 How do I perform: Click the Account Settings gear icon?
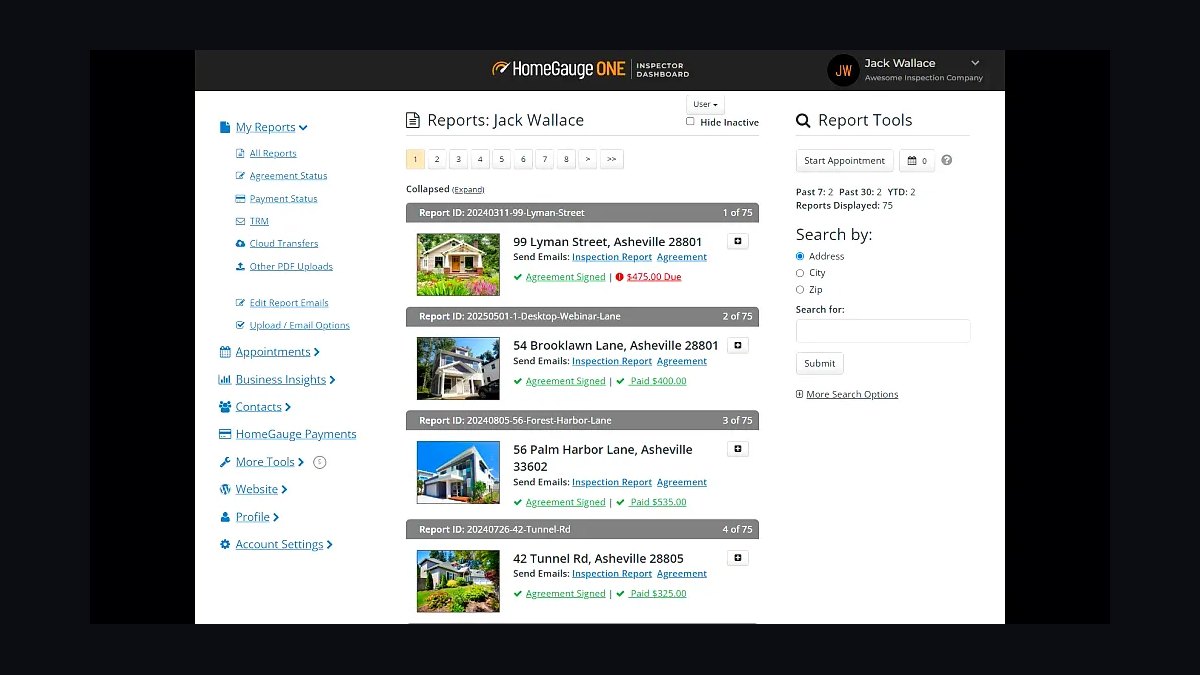point(225,545)
